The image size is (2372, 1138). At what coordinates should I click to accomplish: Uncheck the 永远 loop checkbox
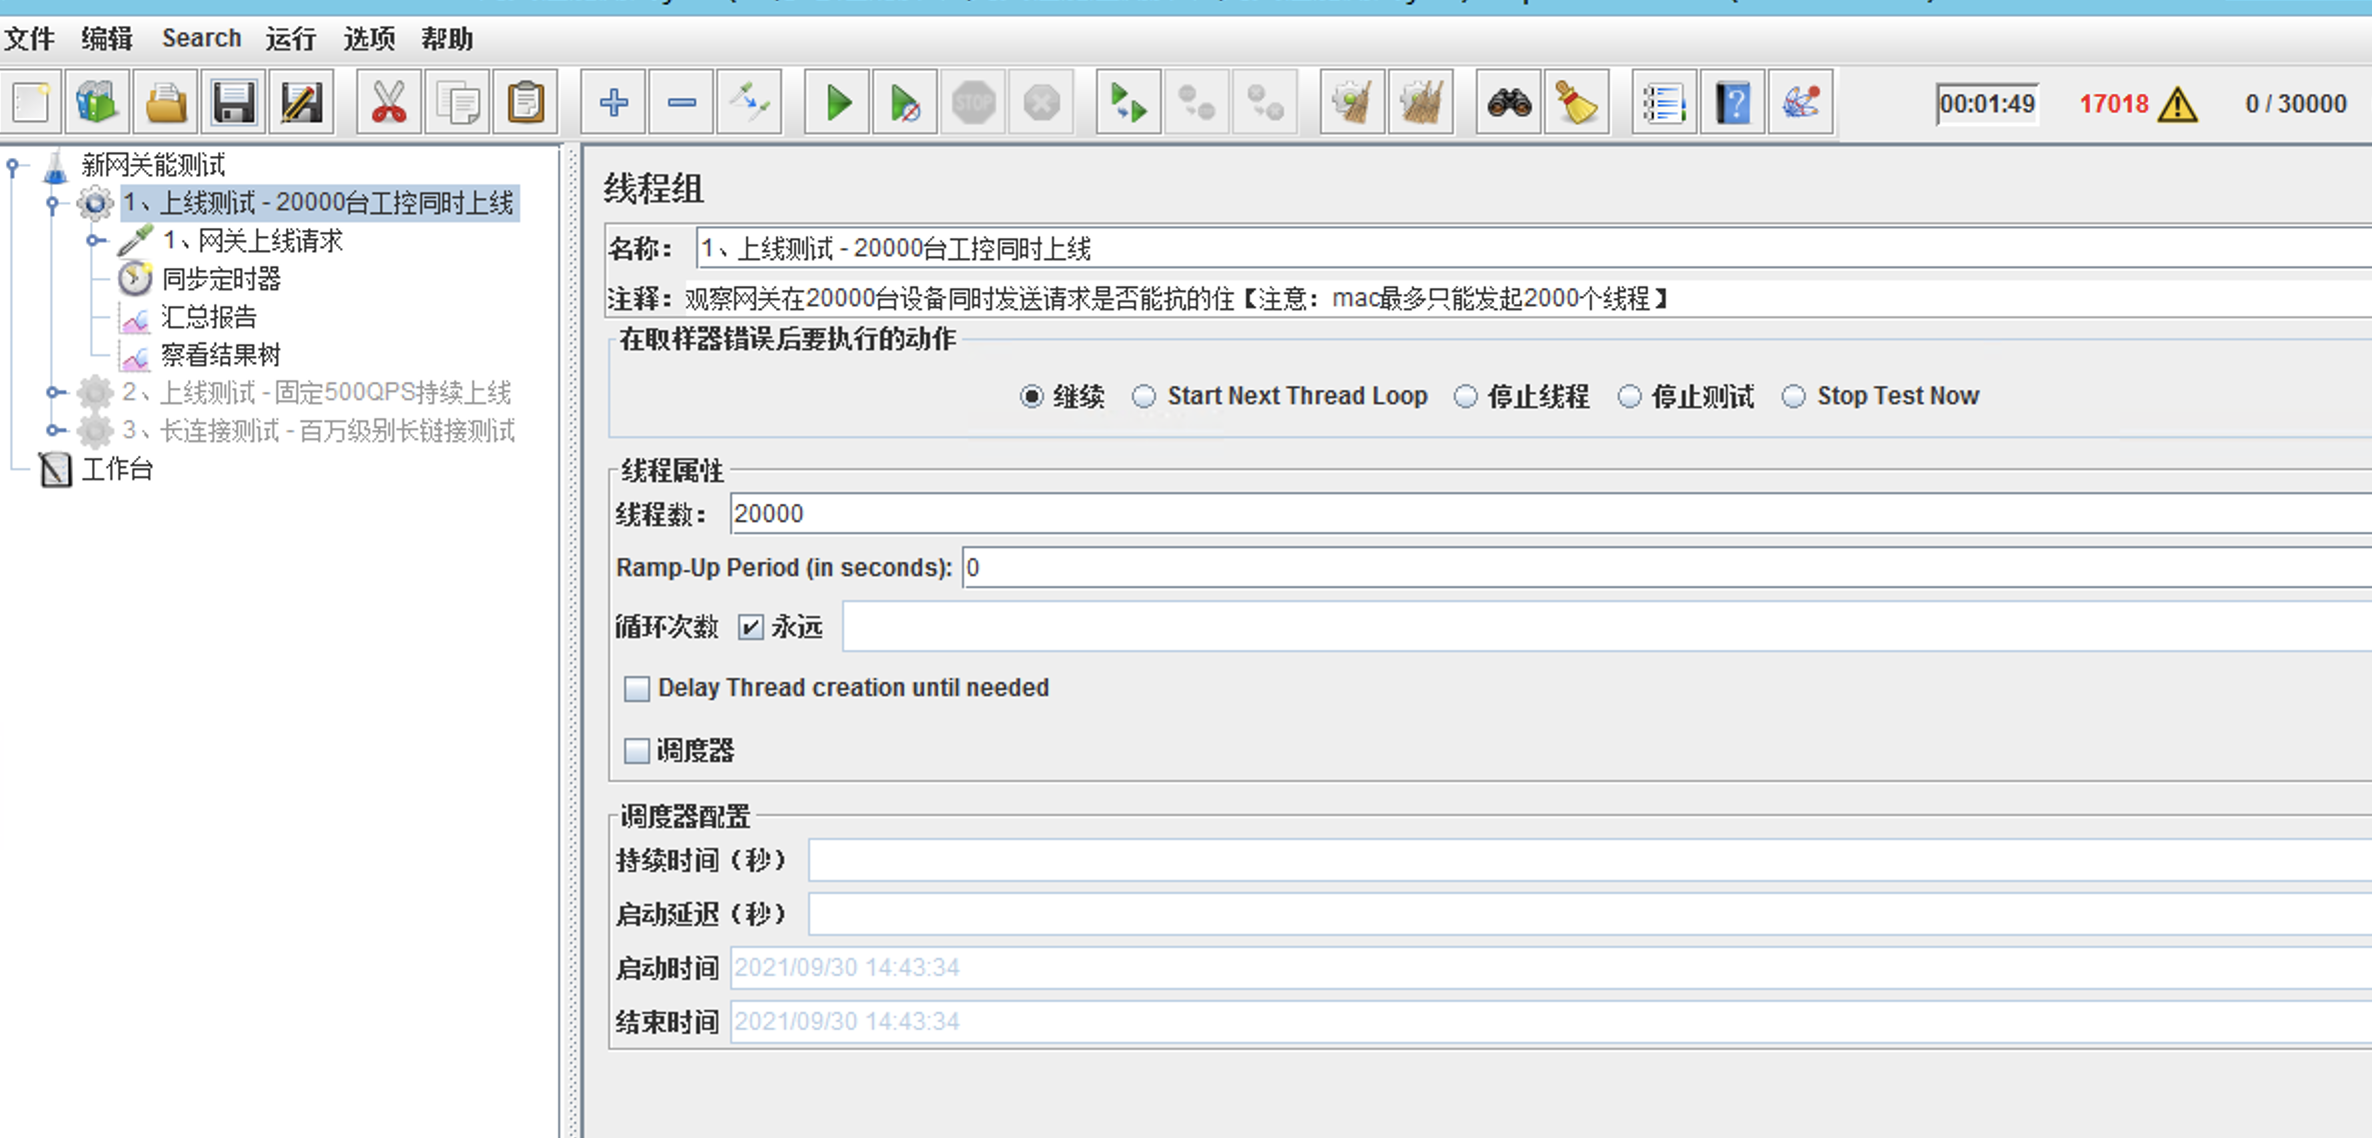750,627
